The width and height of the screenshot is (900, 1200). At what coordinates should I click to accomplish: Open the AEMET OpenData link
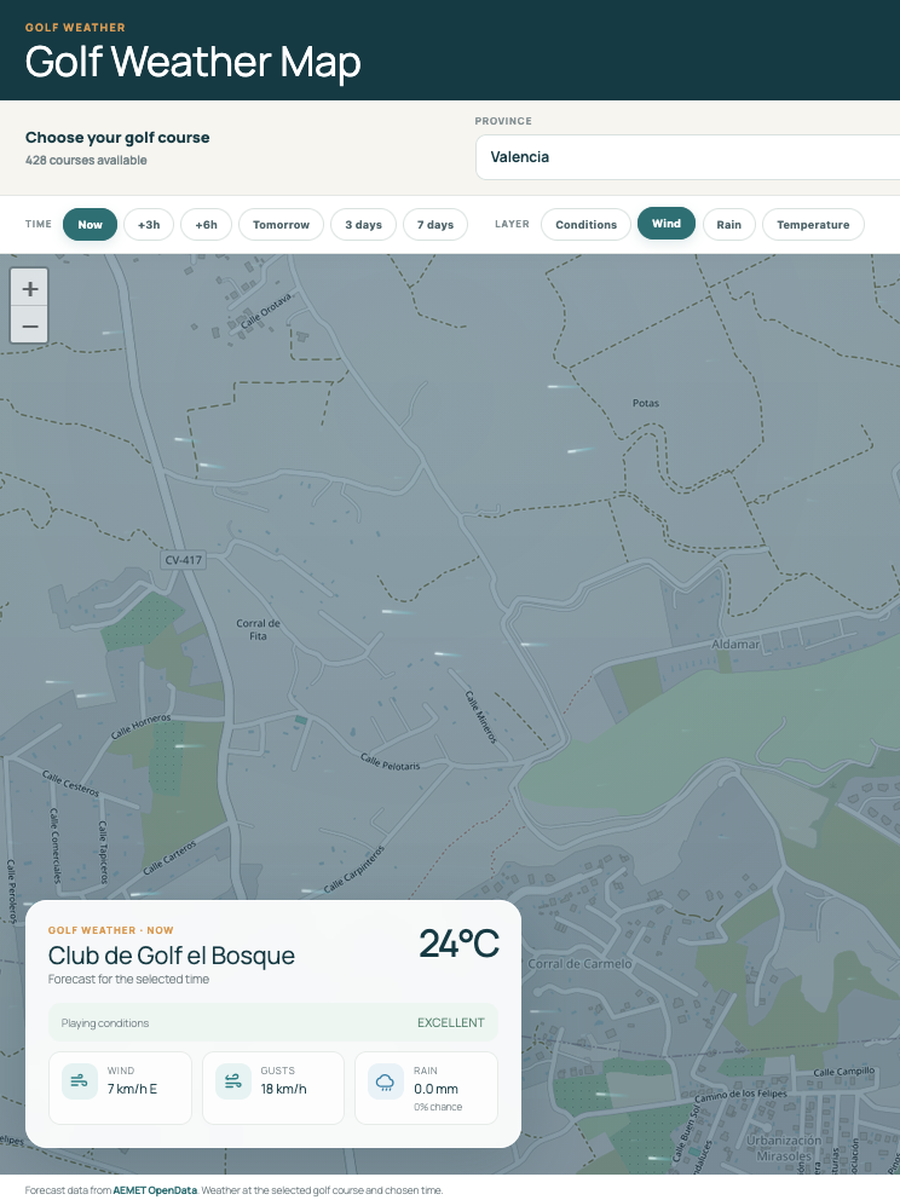click(155, 1190)
